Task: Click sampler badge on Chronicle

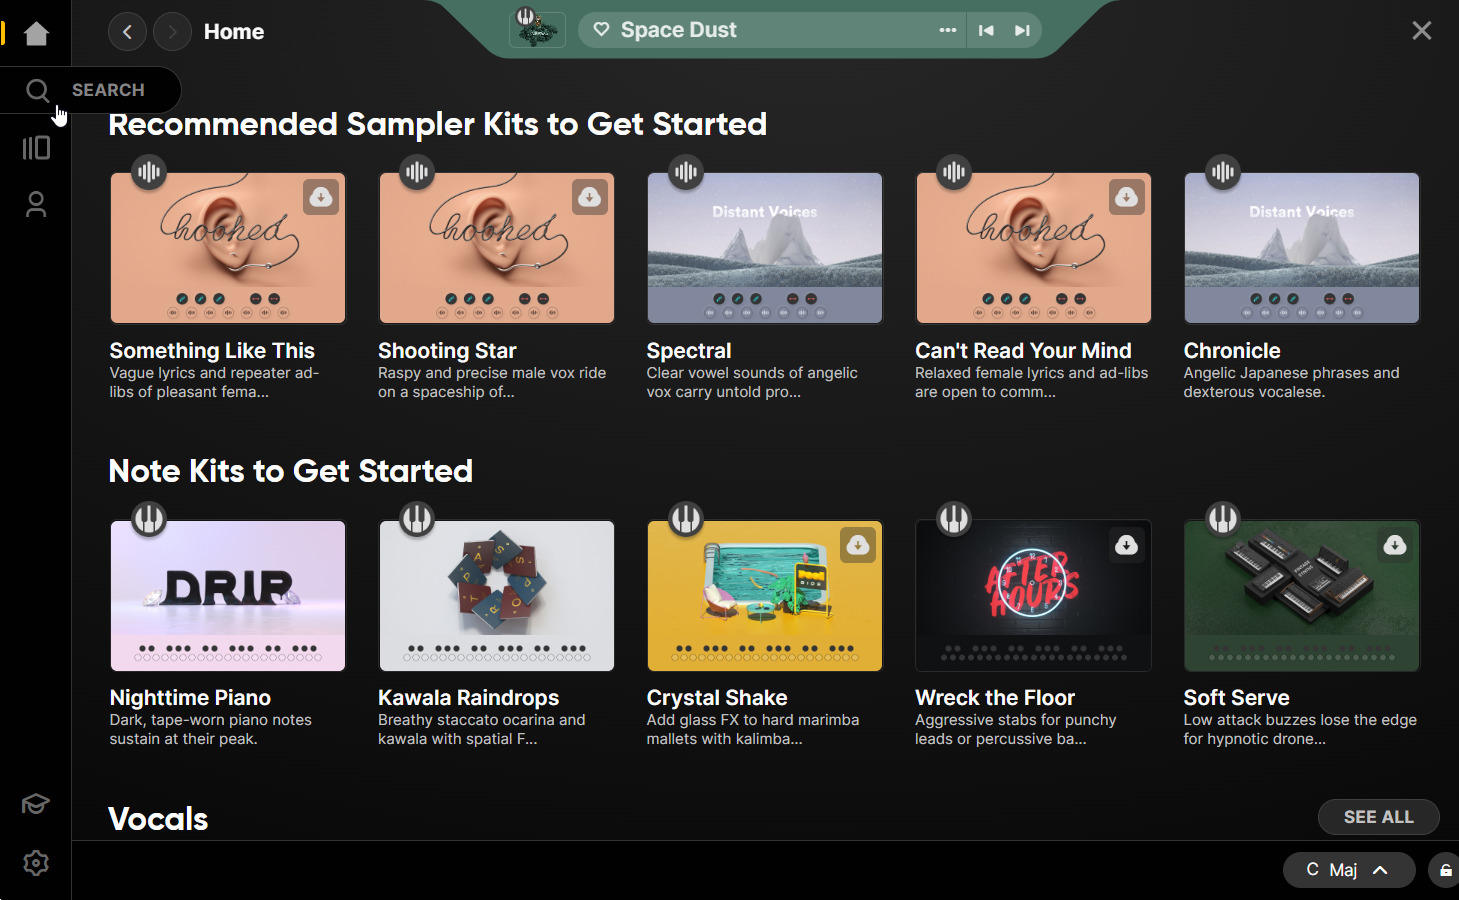Action: click(x=1223, y=172)
